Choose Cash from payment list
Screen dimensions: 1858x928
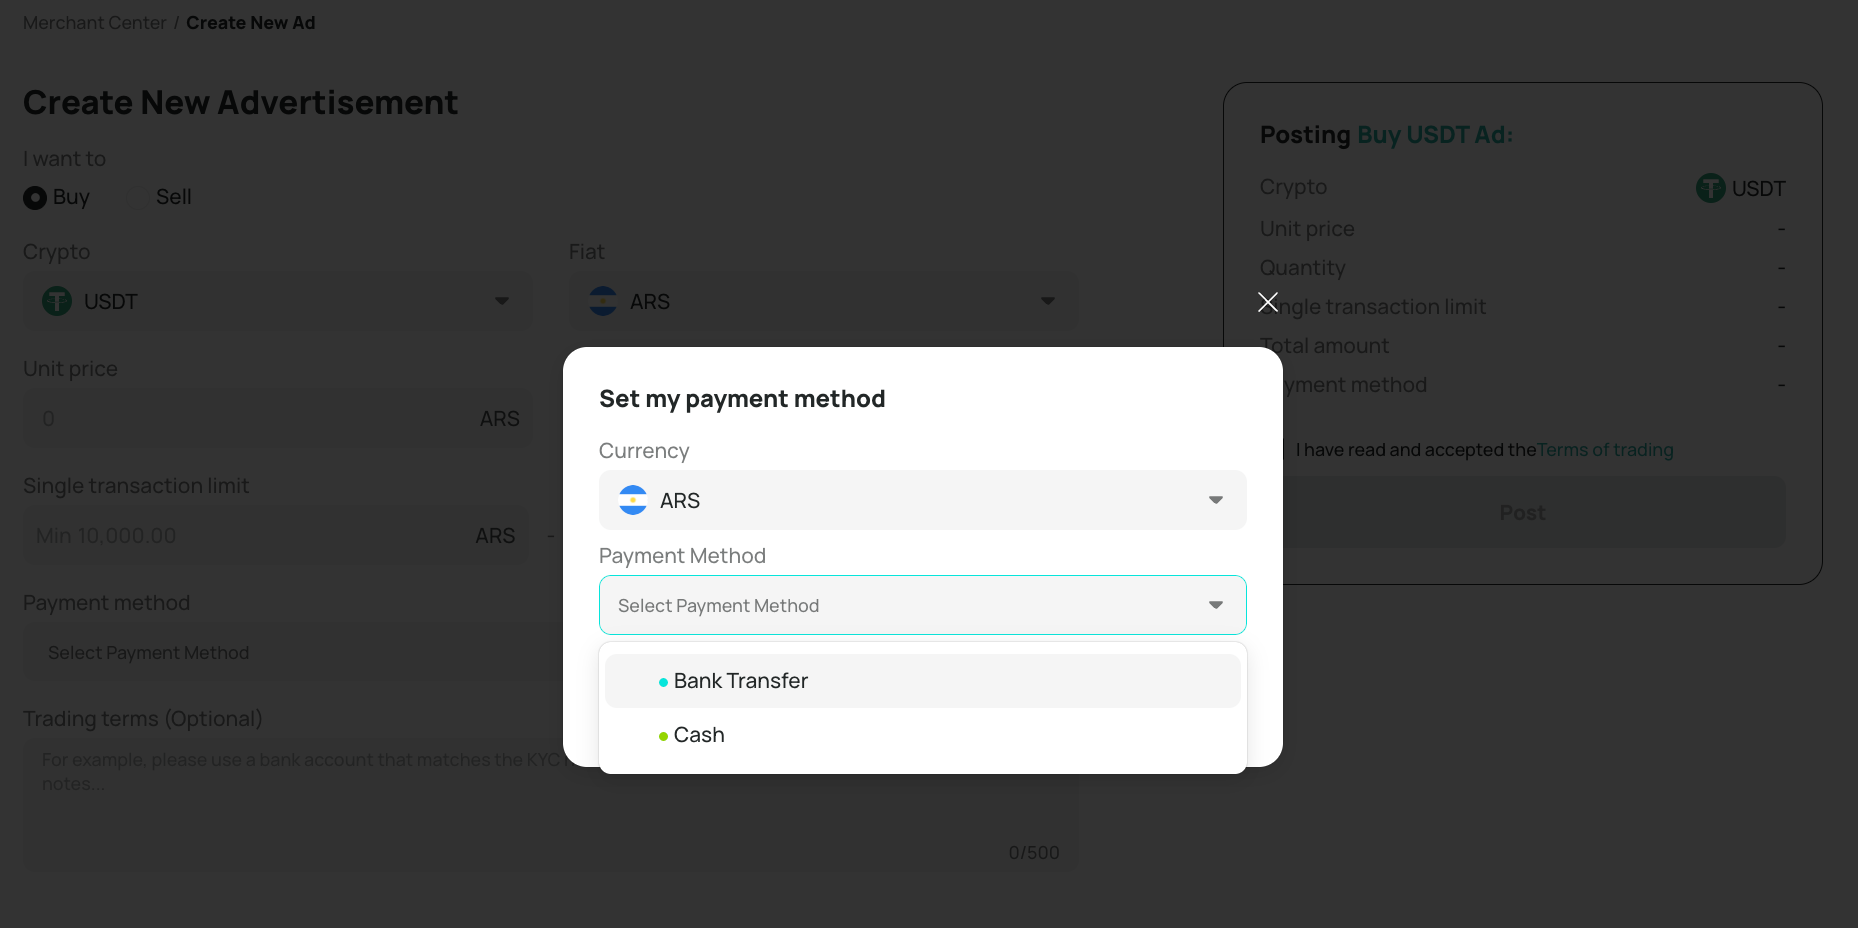[x=923, y=735]
